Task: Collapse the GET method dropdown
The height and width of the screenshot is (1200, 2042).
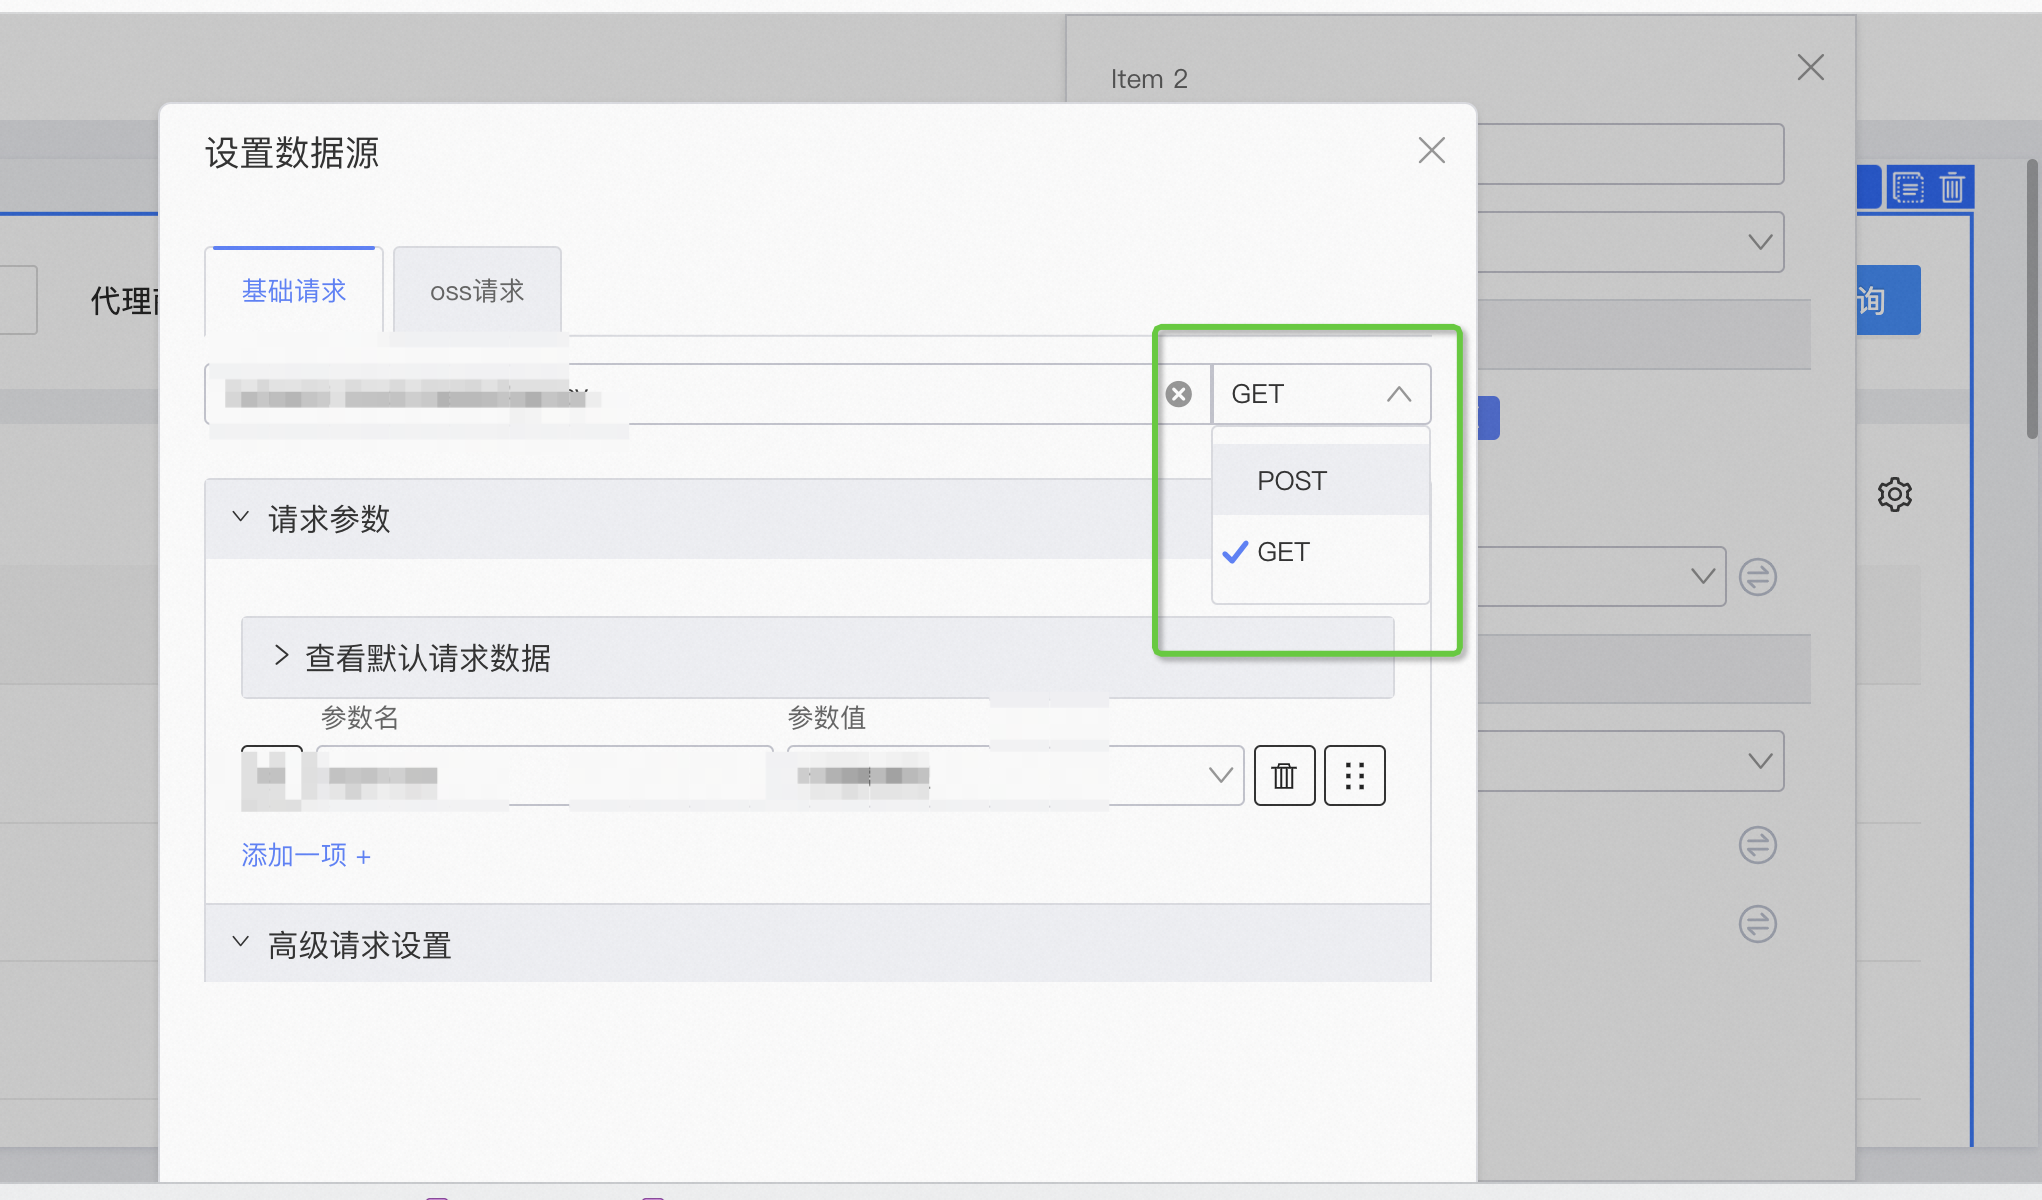Action: pyautogui.click(x=1398, y=394)
